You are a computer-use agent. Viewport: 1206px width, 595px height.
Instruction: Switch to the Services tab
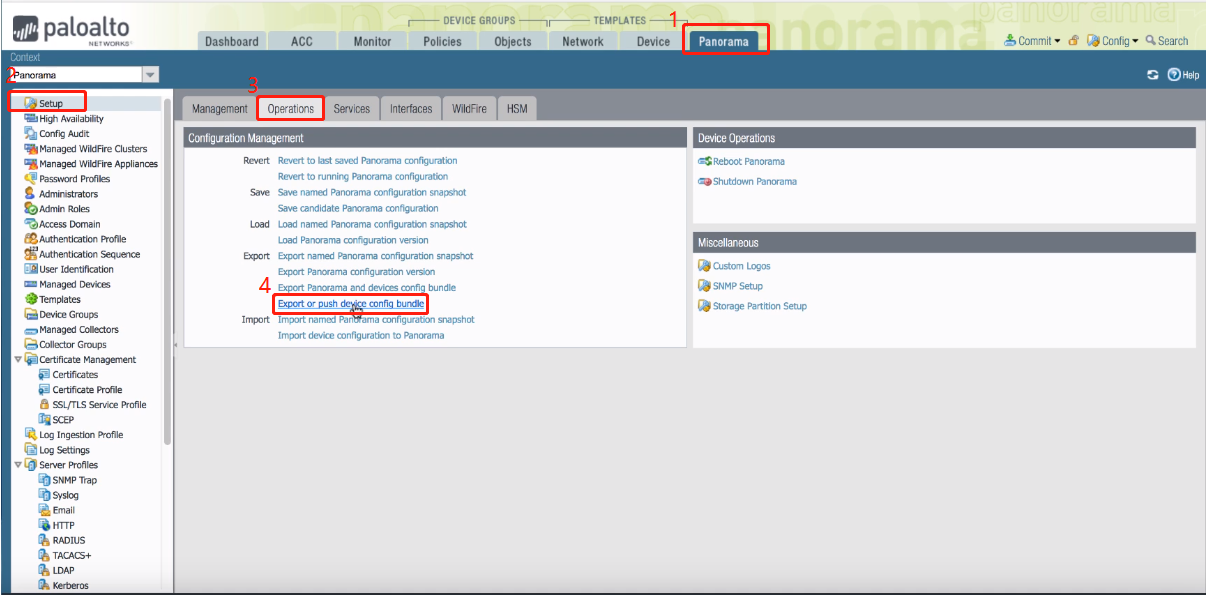pyautogui.click(x=351, y=109)
